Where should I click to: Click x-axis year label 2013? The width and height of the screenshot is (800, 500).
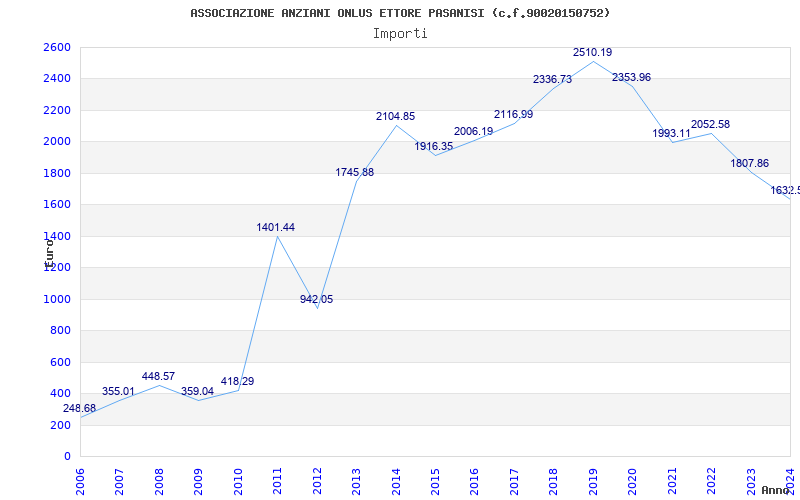point(356,481)
